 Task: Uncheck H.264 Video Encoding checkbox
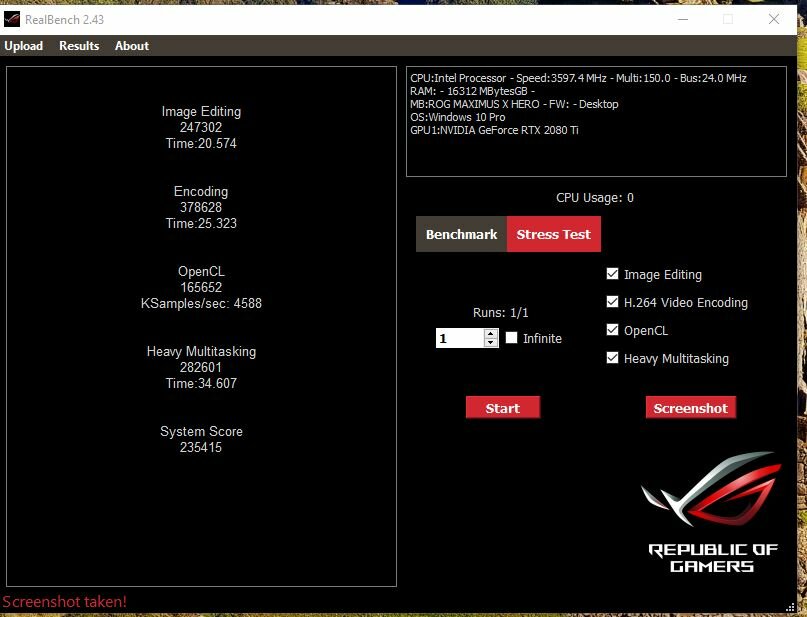click(612, 302)
